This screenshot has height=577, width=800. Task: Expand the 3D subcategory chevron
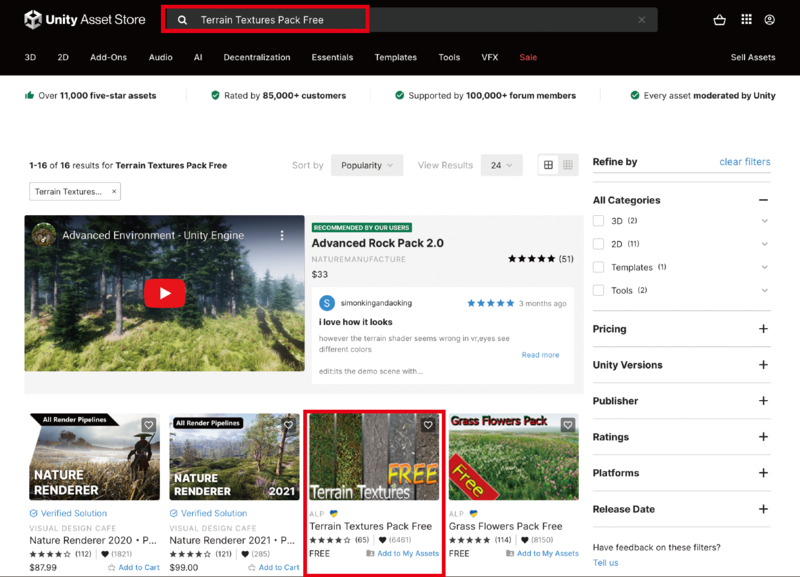tap(764, 221)
